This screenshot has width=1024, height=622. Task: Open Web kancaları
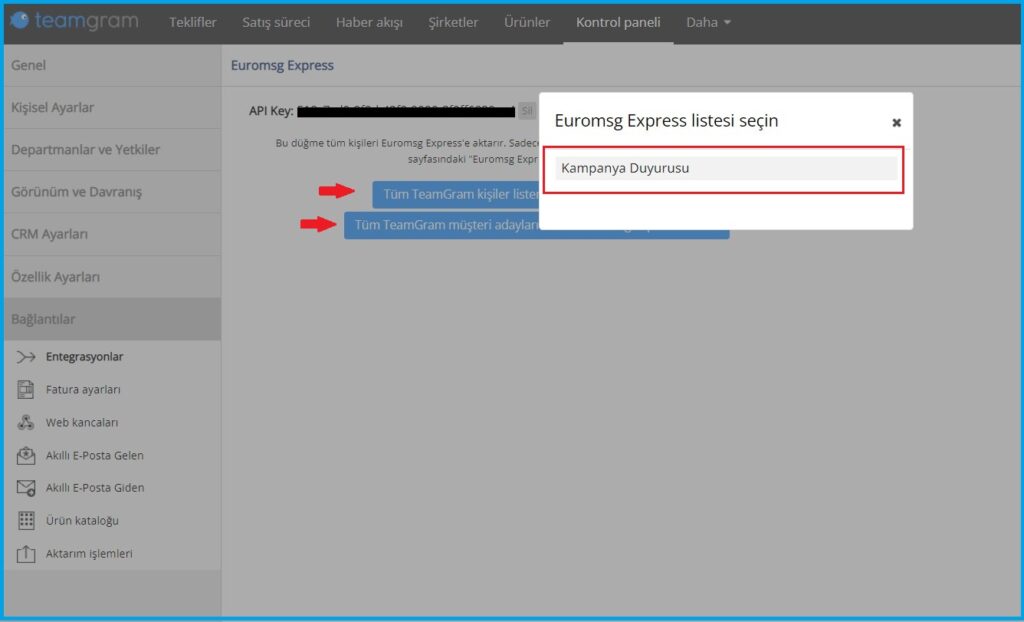pyautogui.click(x=82, y=422)
